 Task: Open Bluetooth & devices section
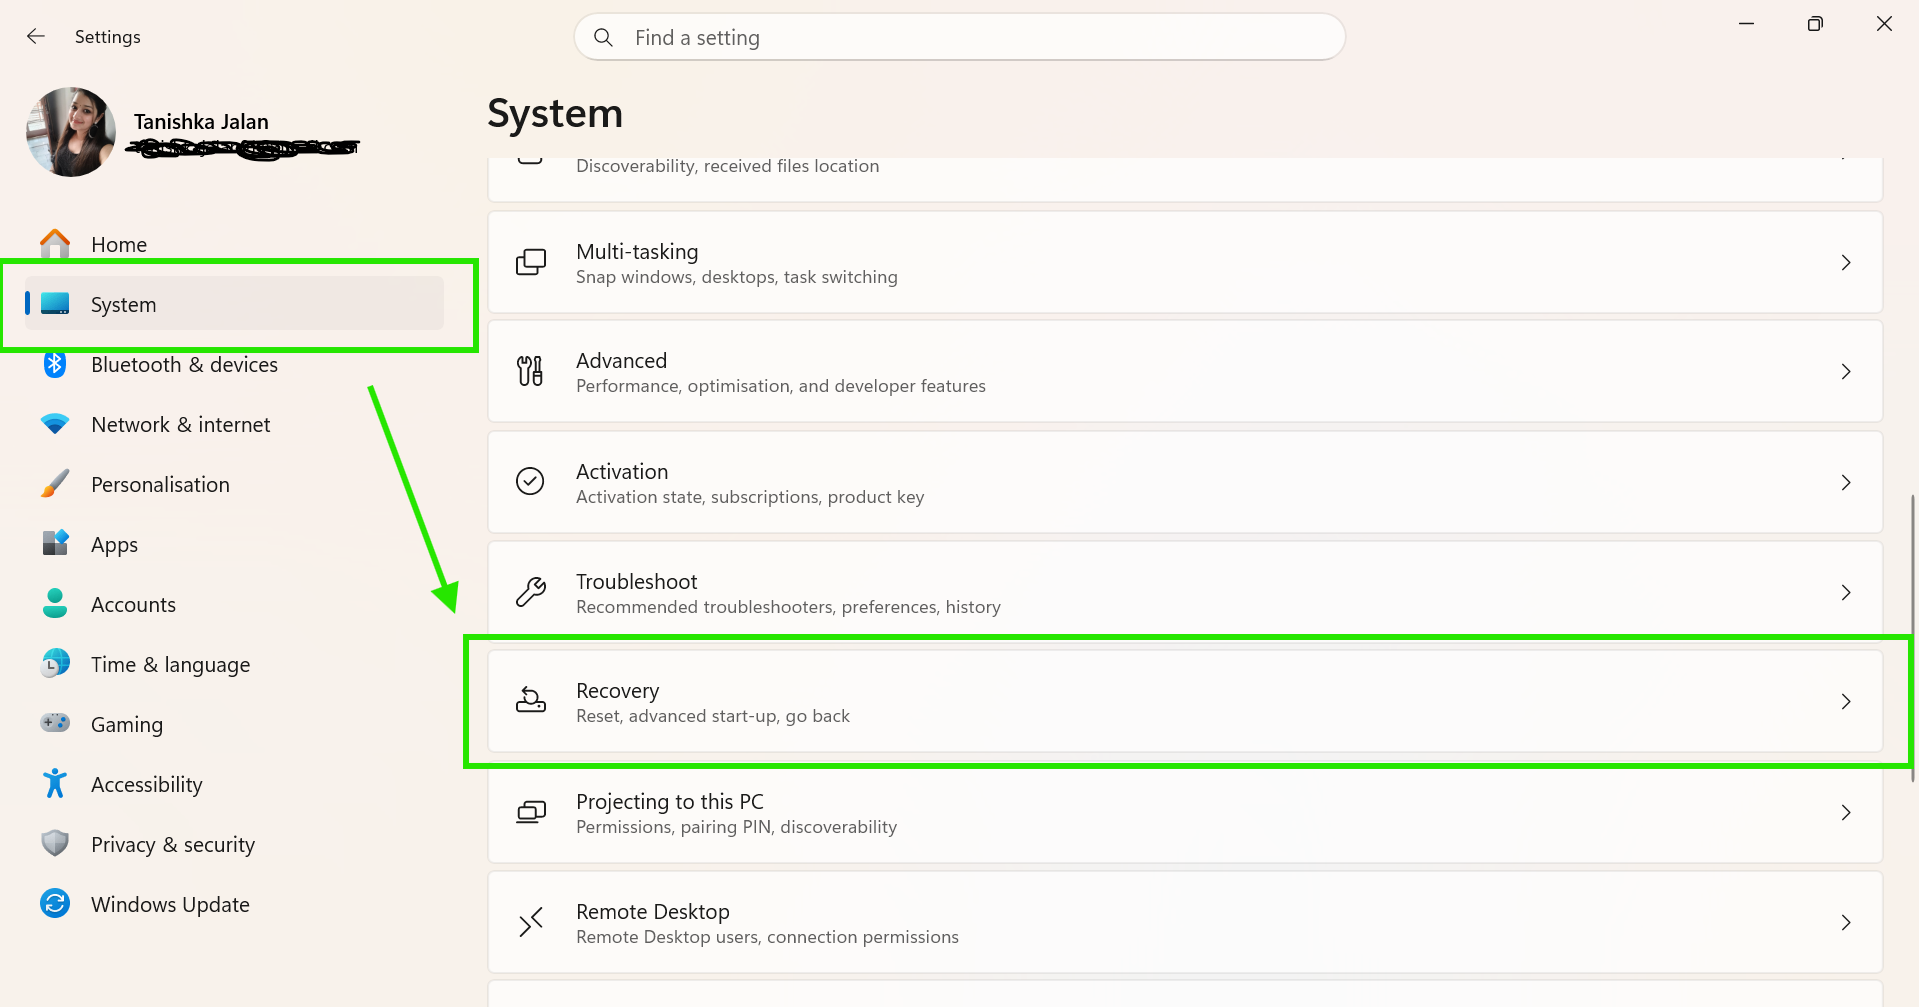click(184, 364)
